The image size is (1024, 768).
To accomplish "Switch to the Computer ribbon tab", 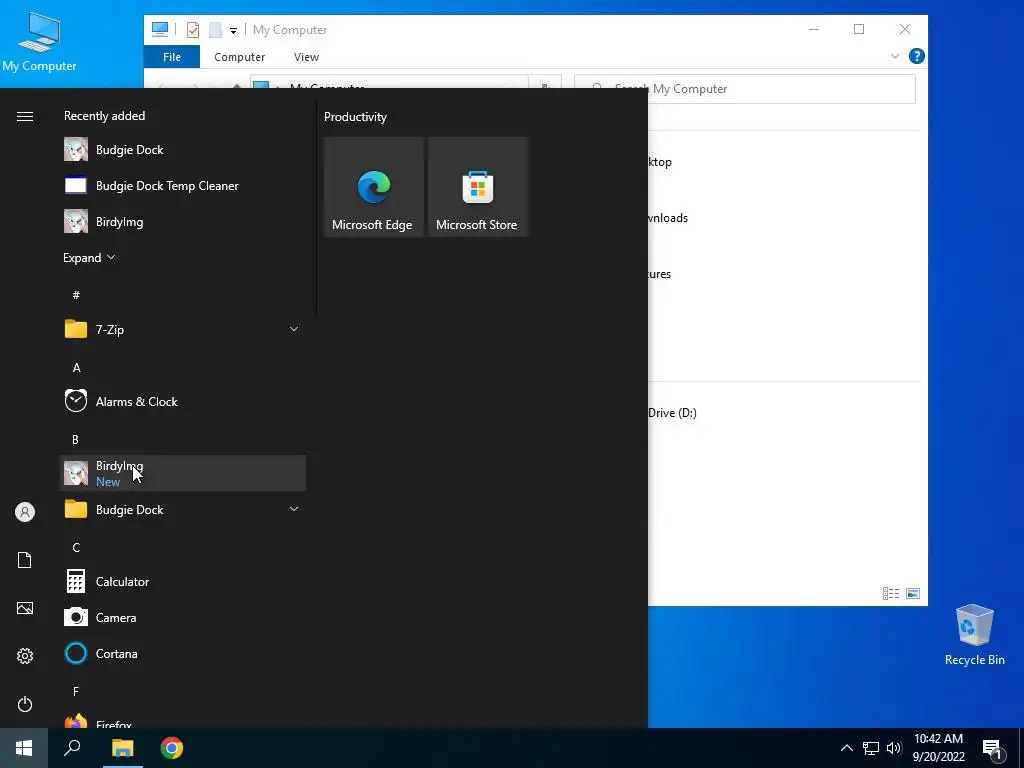I will 240,57.
